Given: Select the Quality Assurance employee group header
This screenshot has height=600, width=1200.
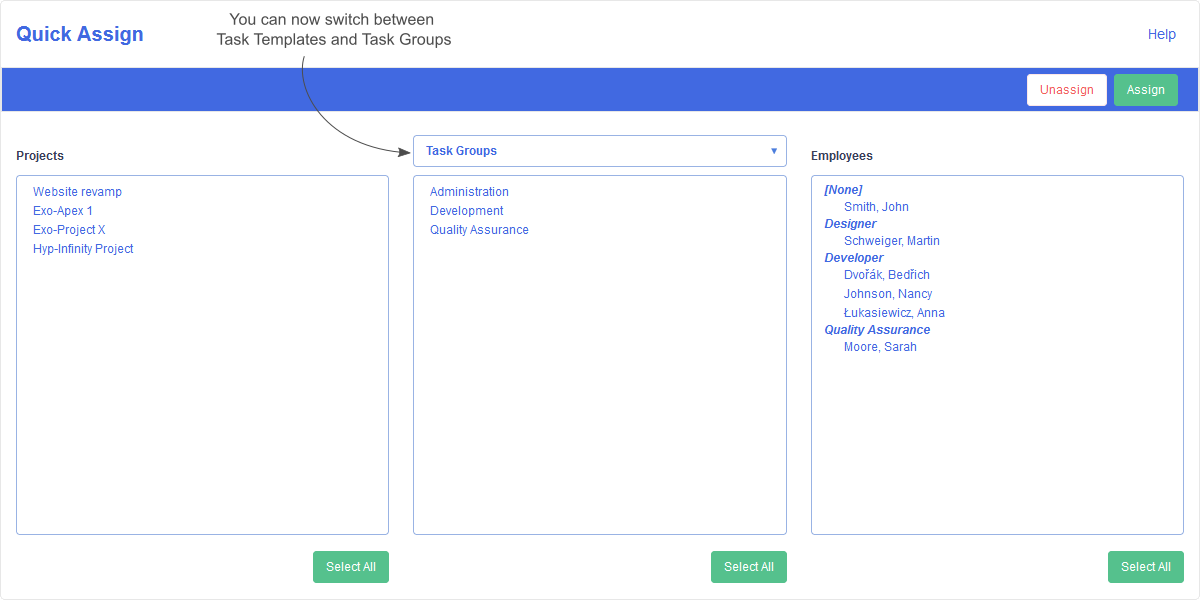Looking at the screenshot, I should (x=877, y=330).
